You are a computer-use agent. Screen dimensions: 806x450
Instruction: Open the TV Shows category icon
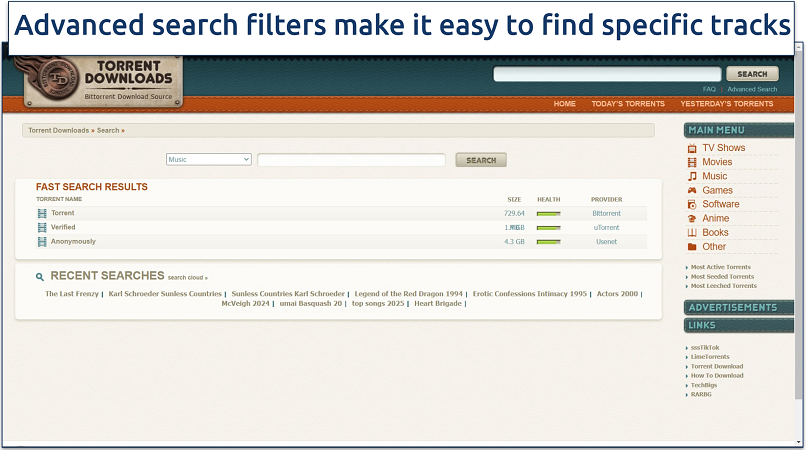[x=692, y=148]
